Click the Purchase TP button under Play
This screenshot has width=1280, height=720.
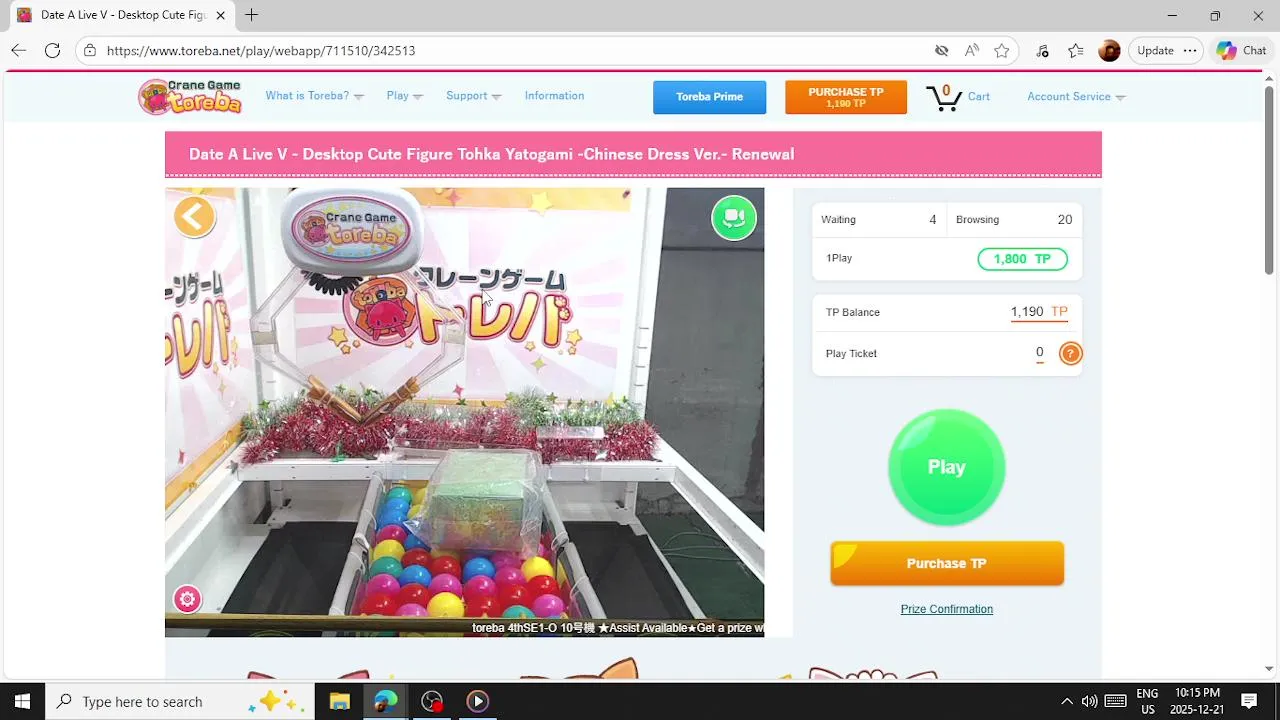click(x=946, y=563)
